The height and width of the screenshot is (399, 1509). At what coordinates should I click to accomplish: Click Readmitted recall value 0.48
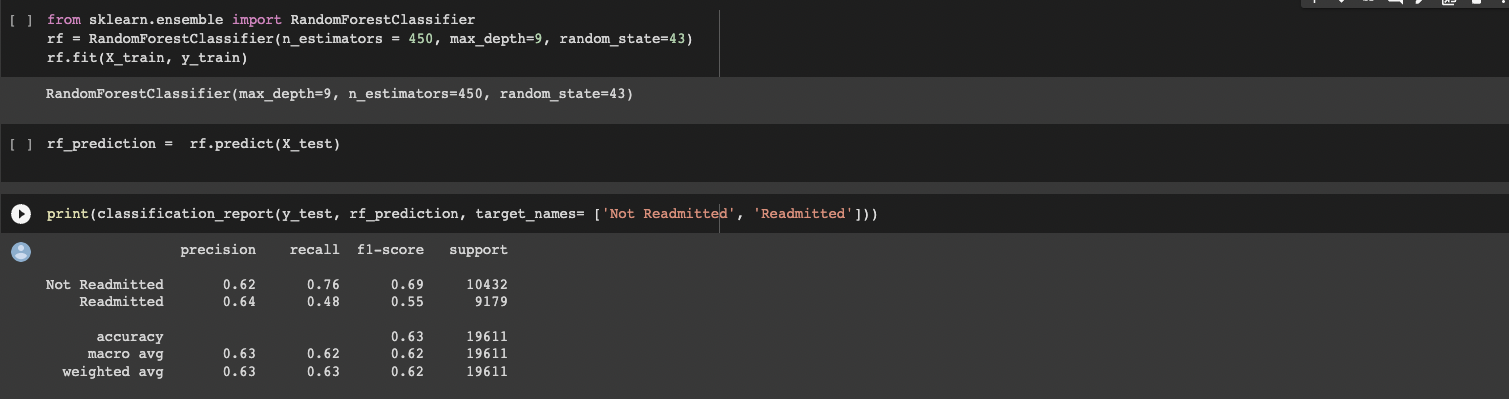click(323, 302)
